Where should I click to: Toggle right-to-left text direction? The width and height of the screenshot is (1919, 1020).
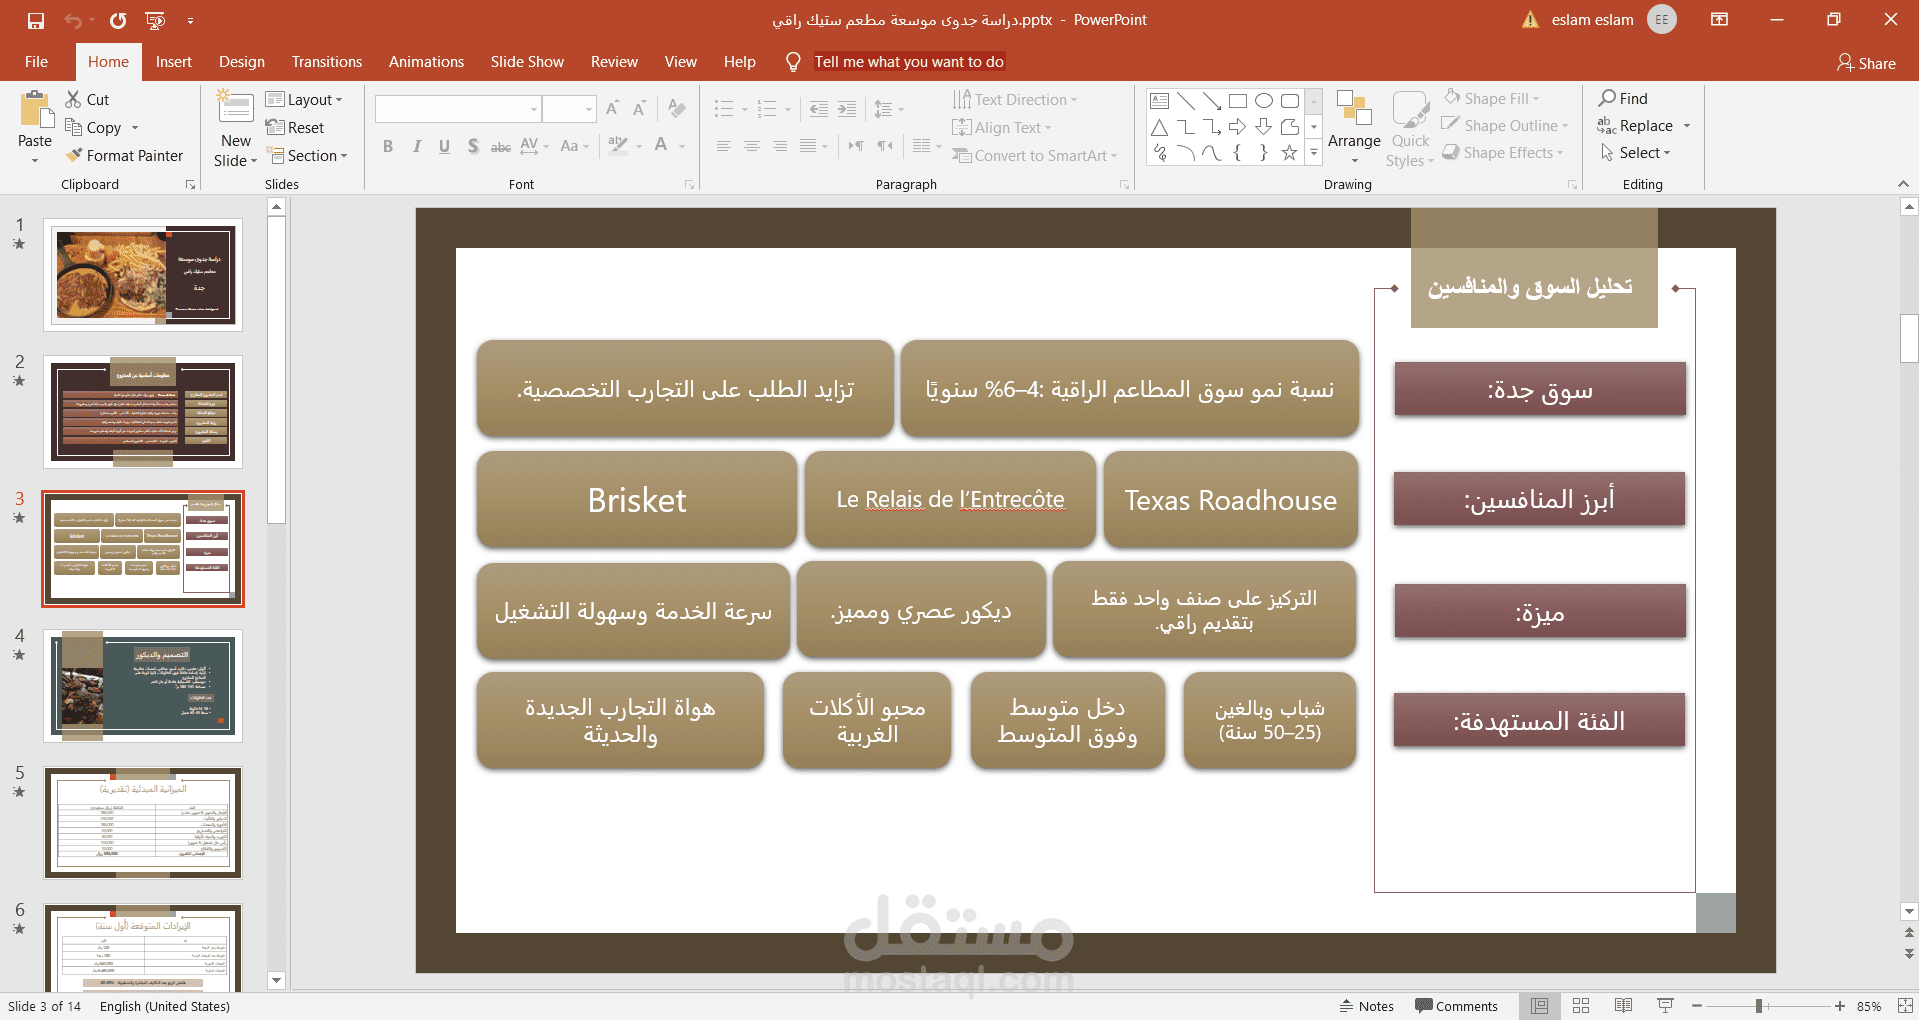pos(885,146)
